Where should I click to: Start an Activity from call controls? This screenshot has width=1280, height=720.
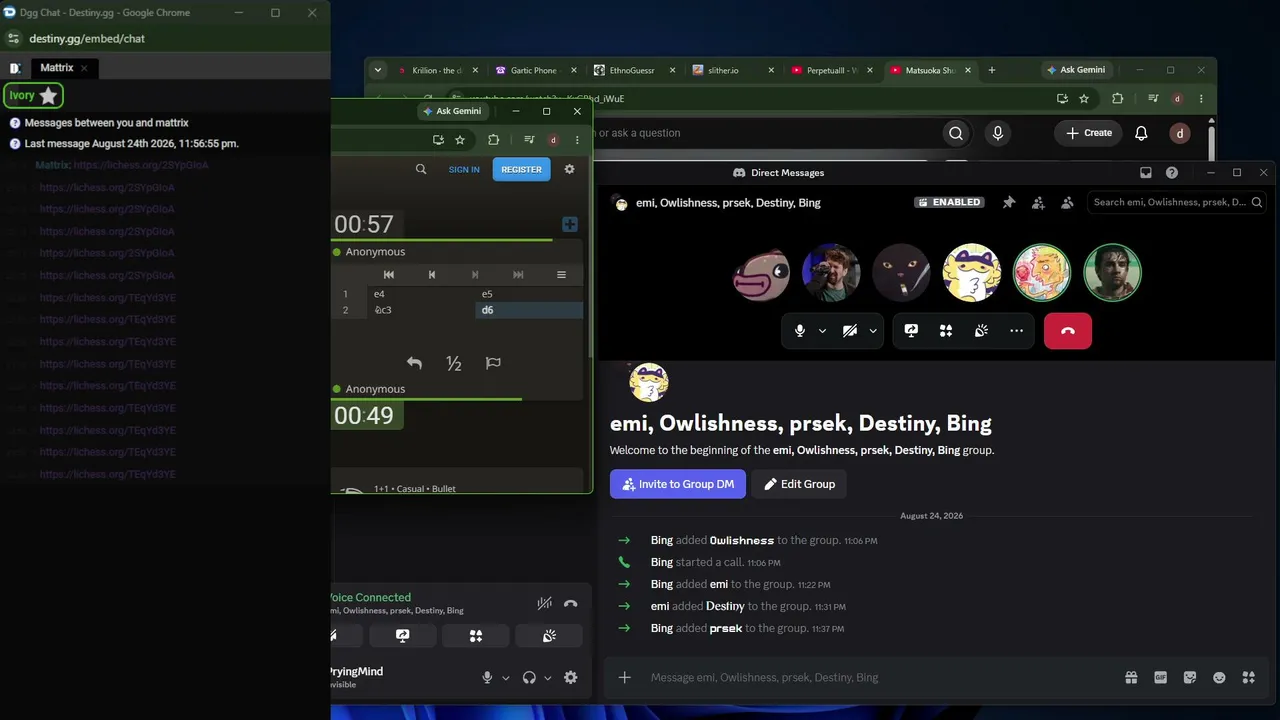coord(946,331)
